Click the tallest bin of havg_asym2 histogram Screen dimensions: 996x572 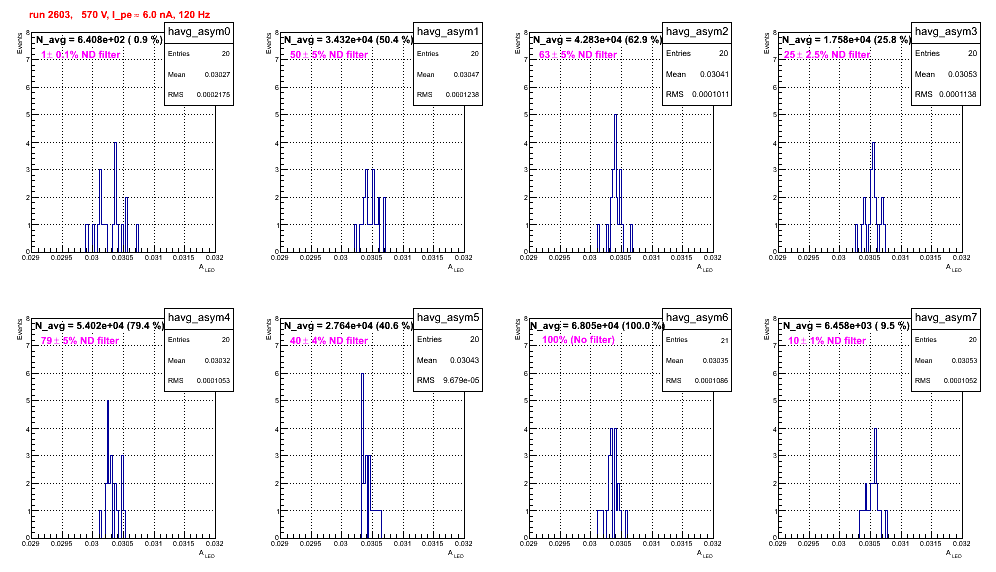616,183
